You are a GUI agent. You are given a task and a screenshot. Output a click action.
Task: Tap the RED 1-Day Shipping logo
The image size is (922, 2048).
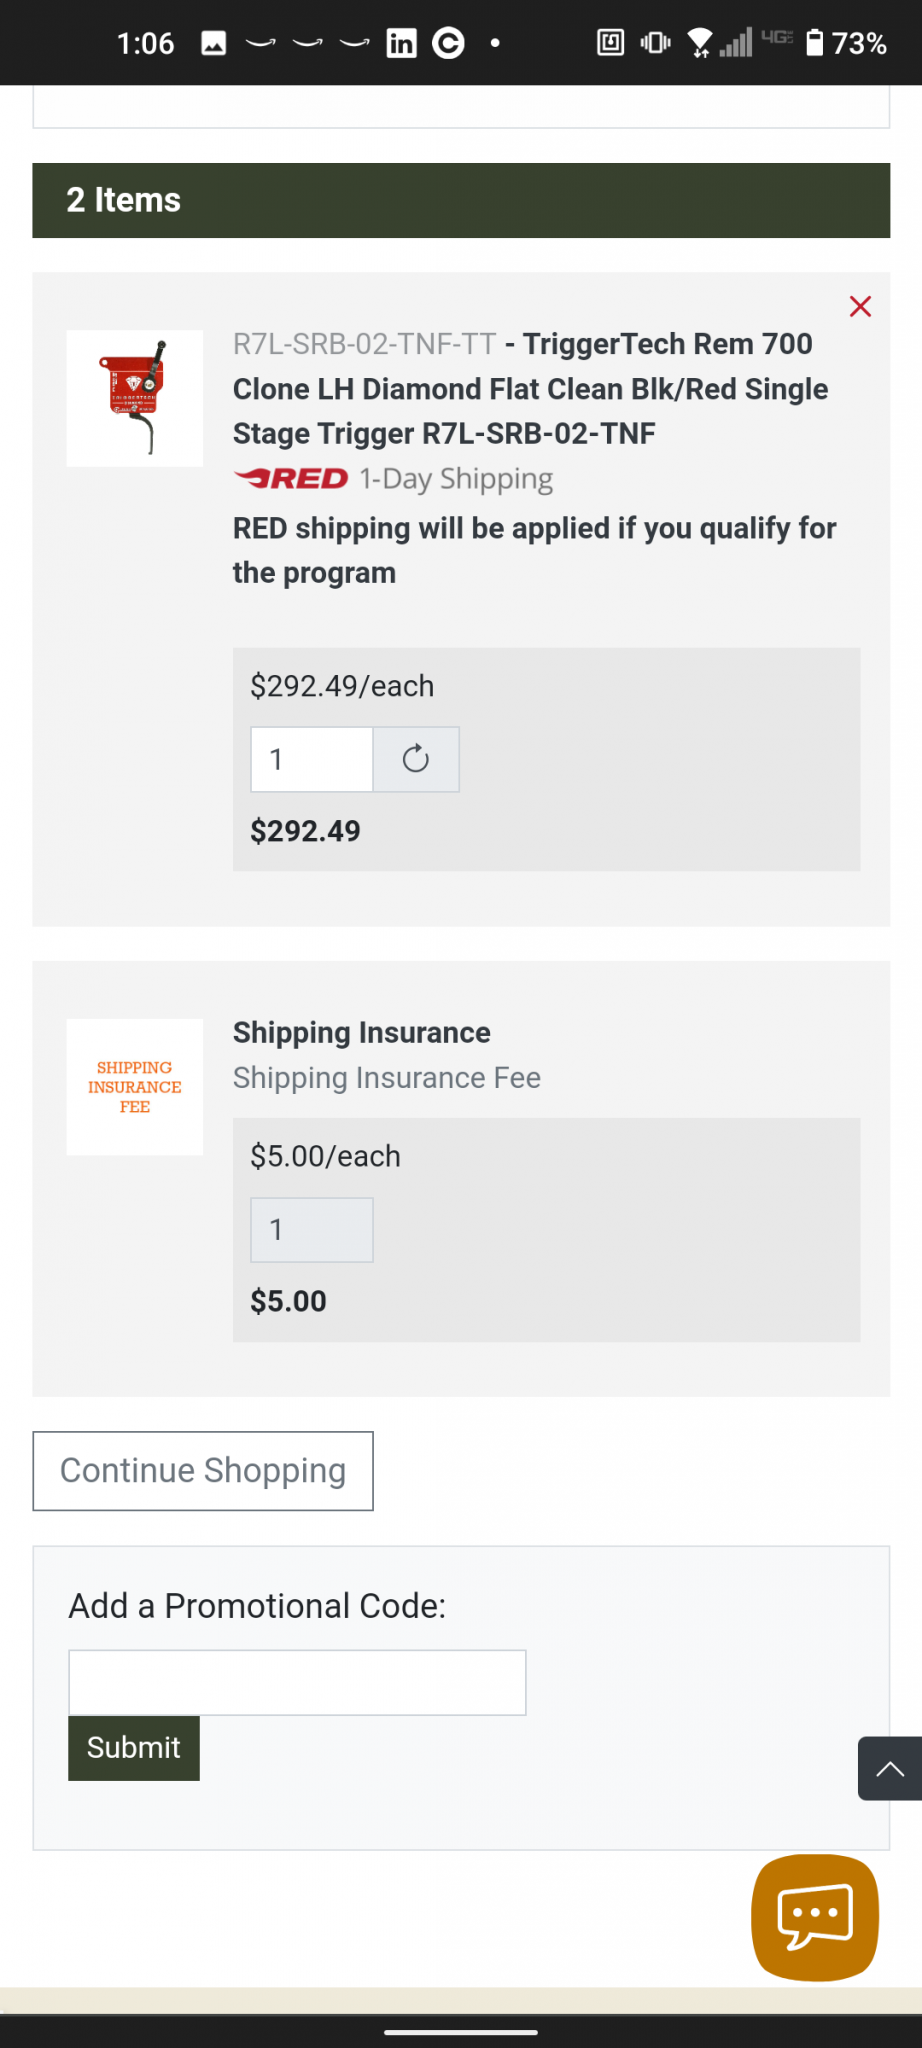point(291,479)
